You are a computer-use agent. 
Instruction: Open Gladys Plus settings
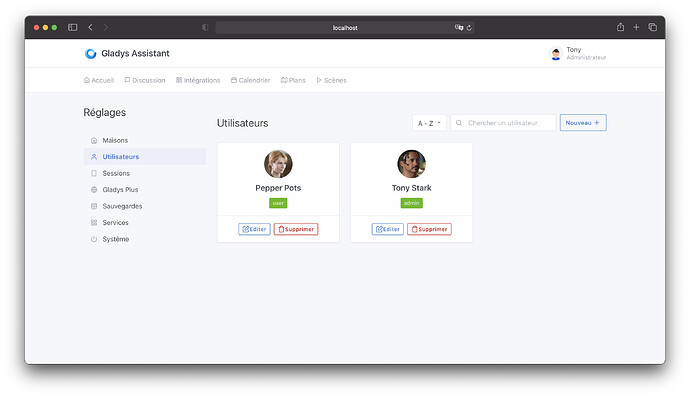[145, 189]
